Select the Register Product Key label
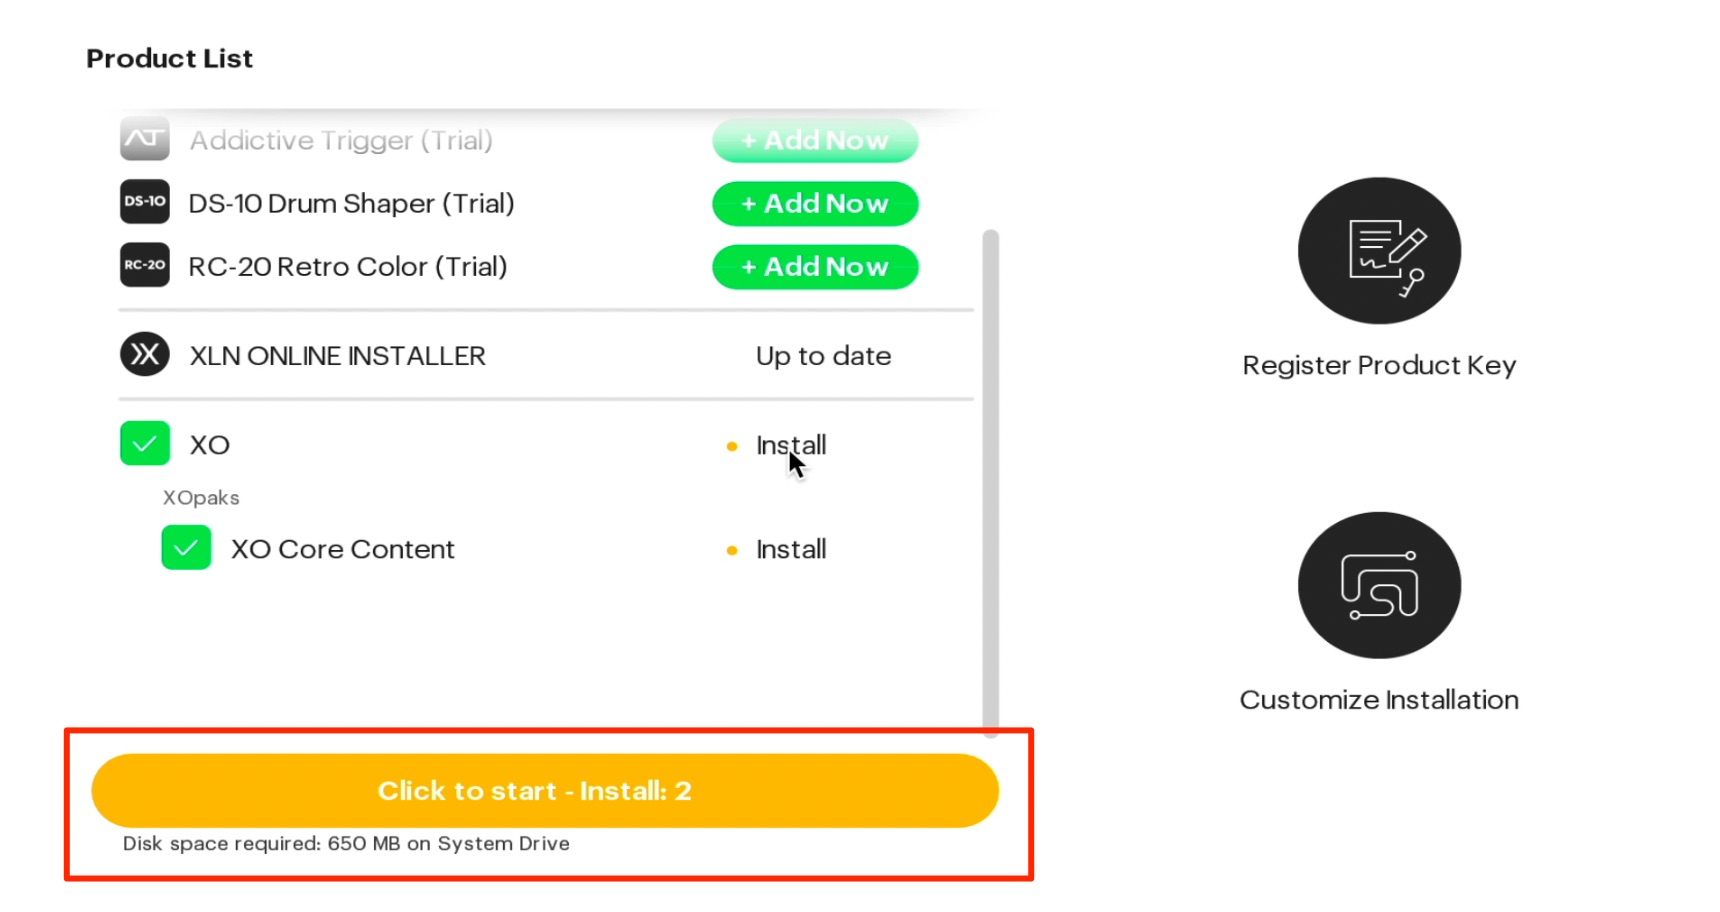The height and width of the screenshot is (912, 1720). coord(1379,365)
